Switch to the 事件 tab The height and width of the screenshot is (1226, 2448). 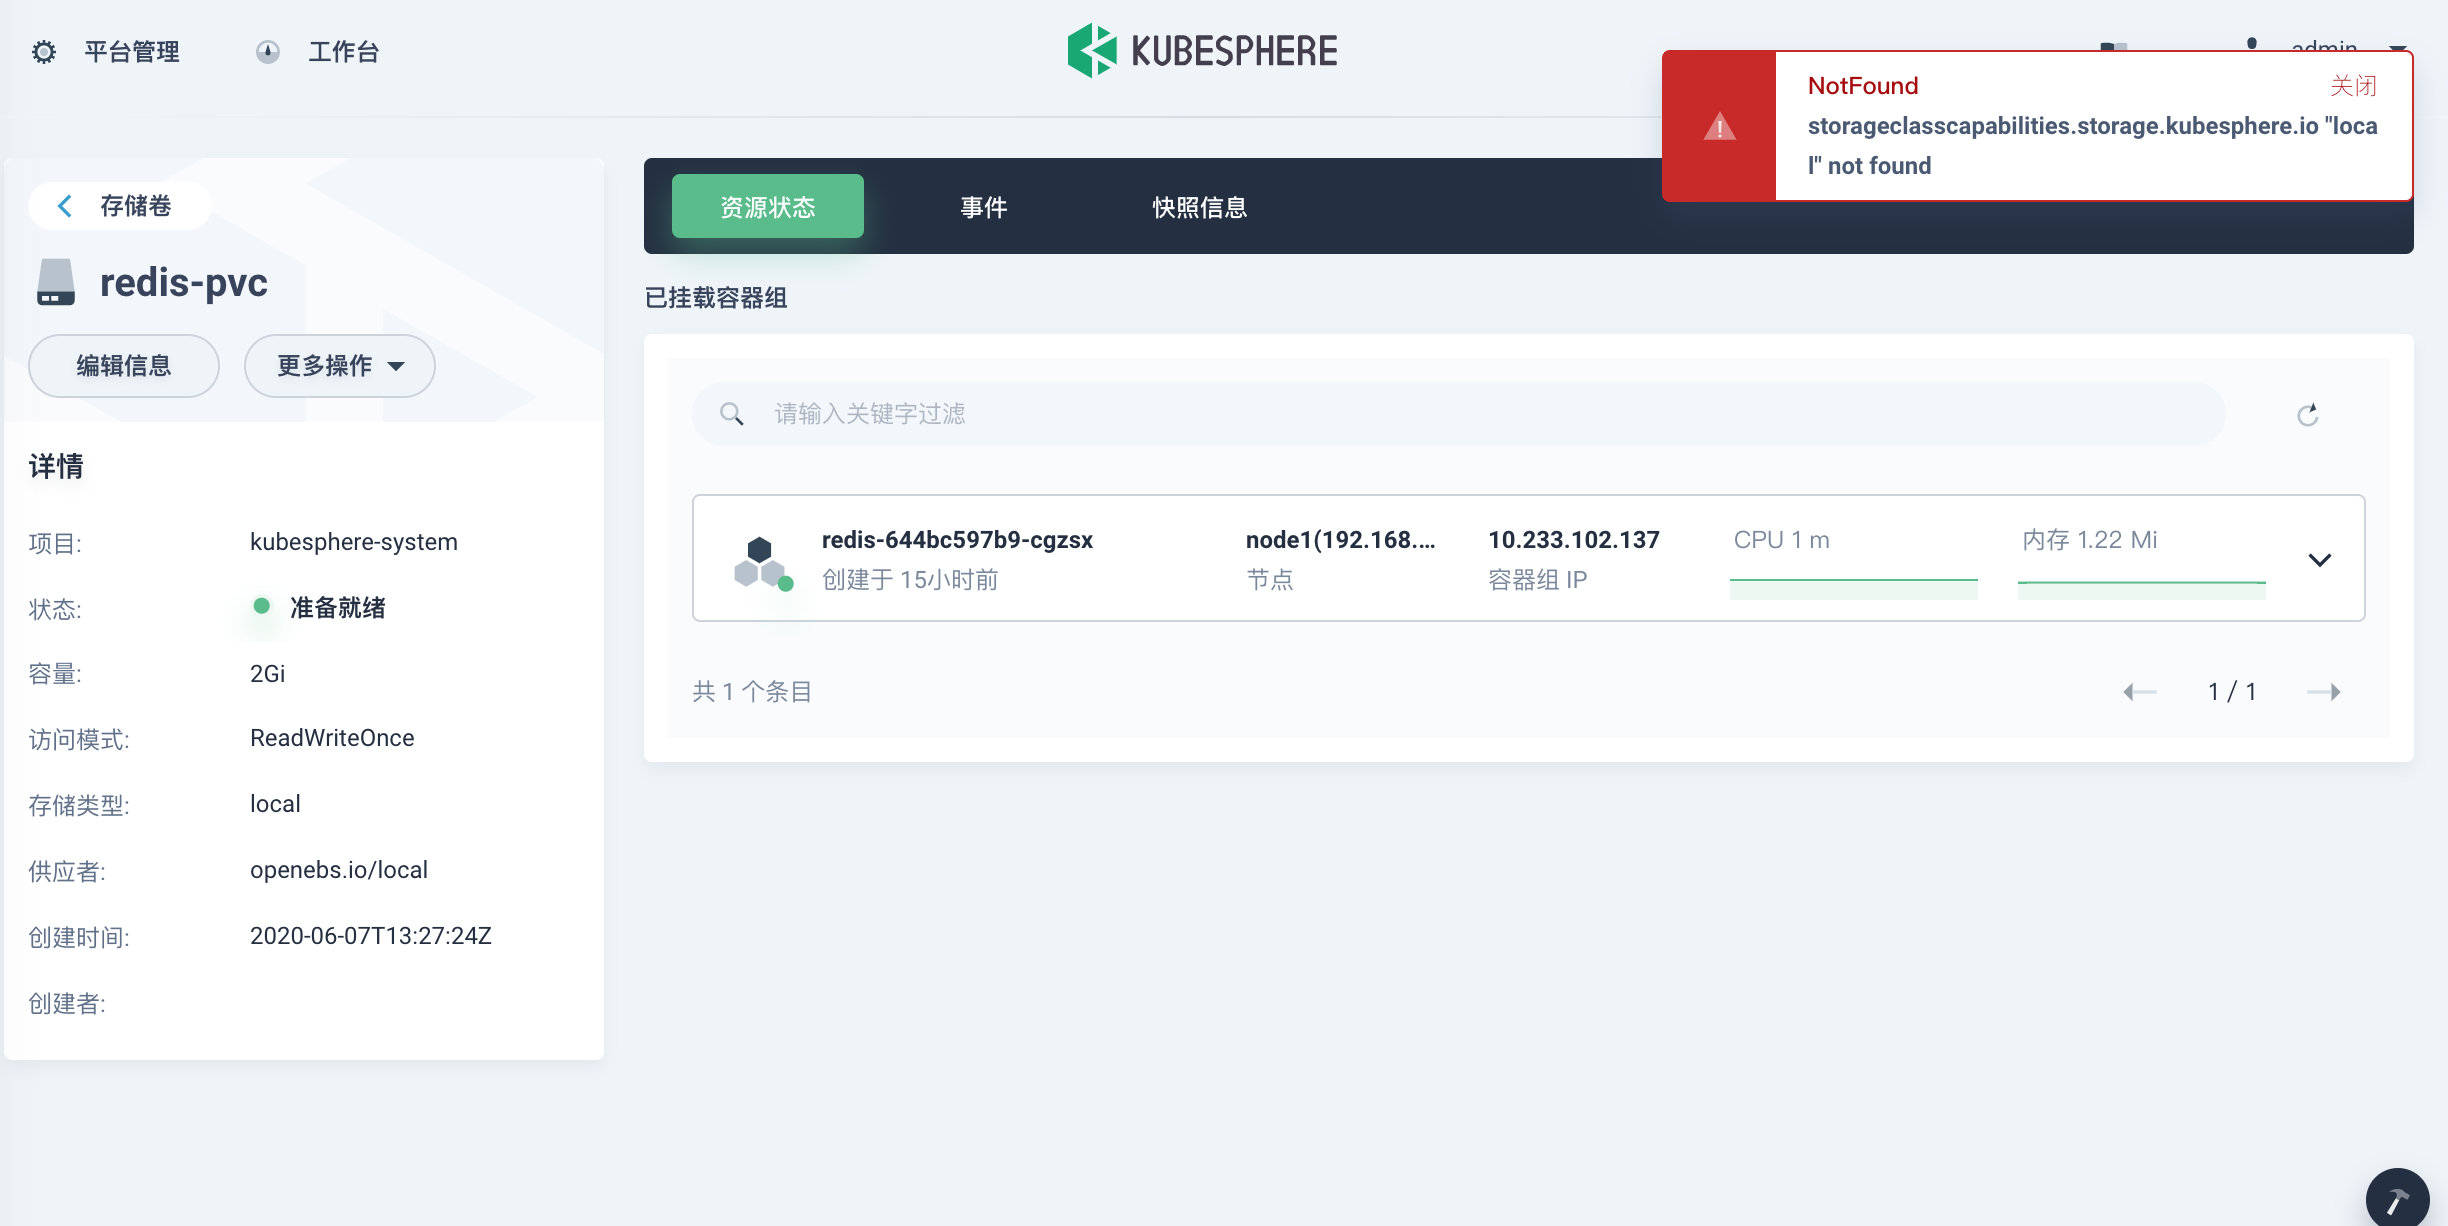(984, 207)
